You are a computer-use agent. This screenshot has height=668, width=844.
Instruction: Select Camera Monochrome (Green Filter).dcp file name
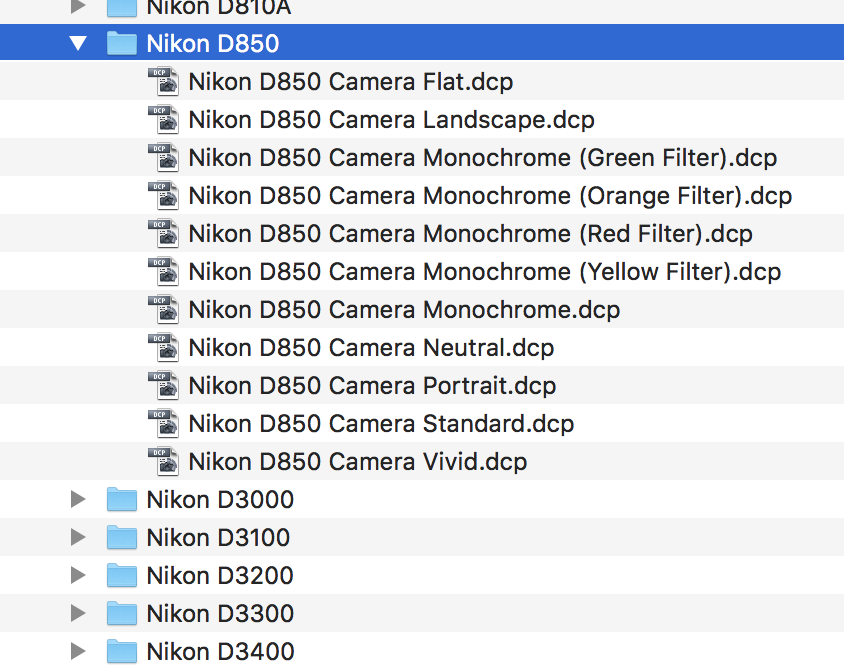tap(483, 158)
